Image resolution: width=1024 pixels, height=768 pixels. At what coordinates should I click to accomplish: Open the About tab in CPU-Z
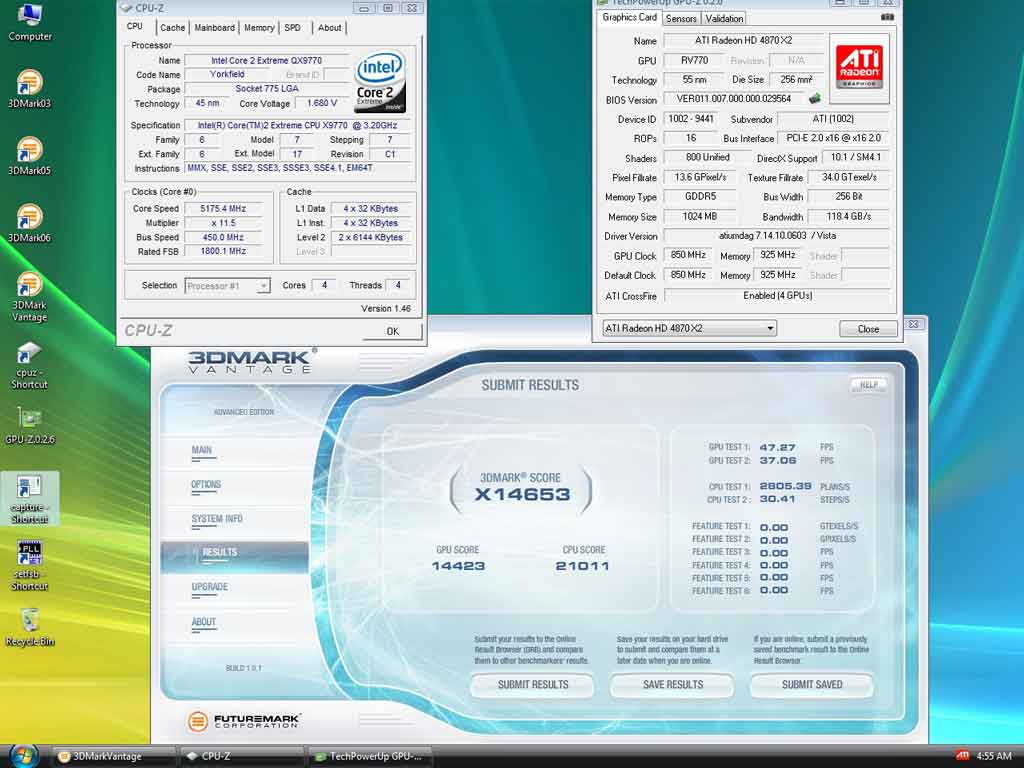329,27
